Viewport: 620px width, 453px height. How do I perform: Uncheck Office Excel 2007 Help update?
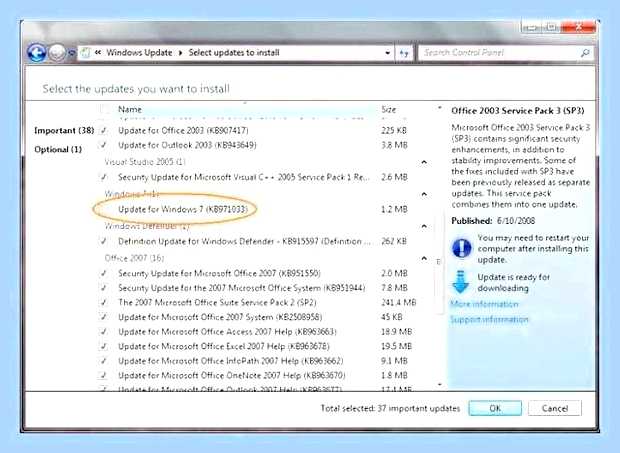coord(104,346)
